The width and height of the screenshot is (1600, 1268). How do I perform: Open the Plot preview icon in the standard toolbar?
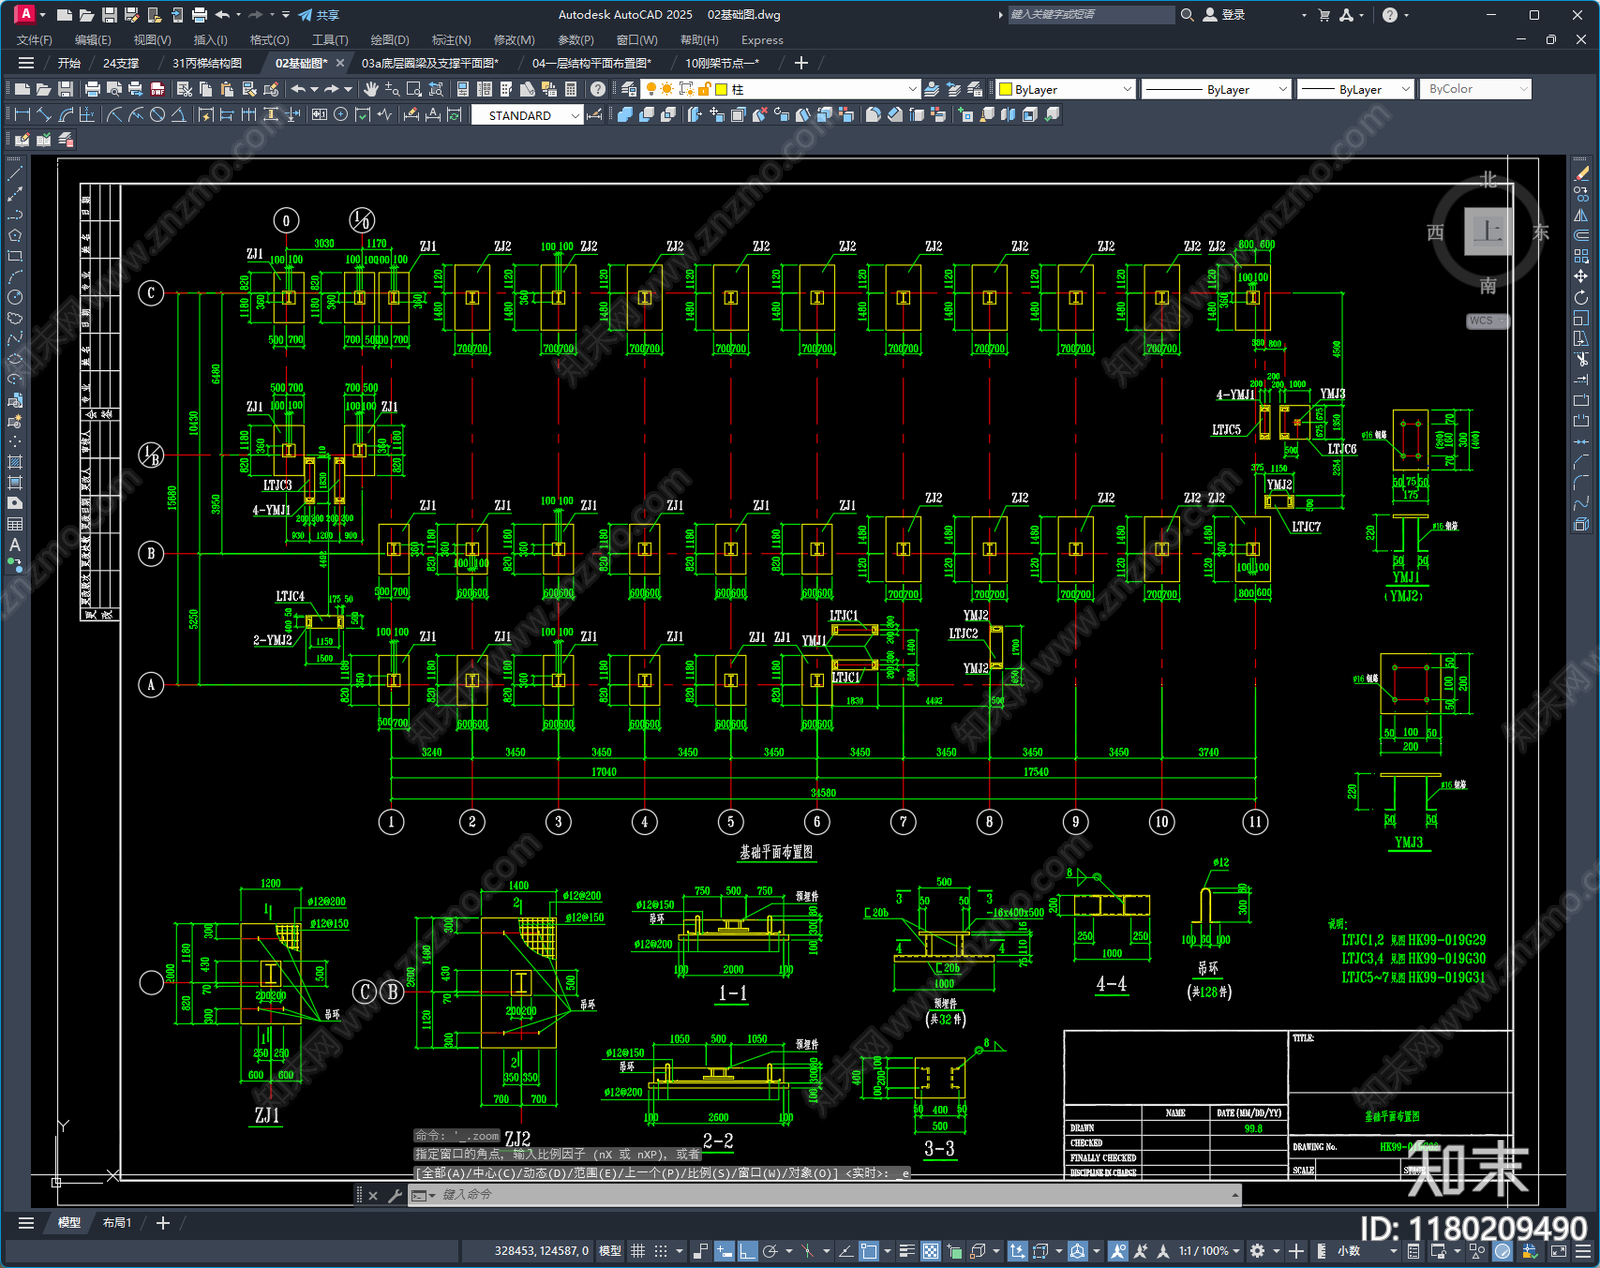pyautogui.click(x=114, y=89)
